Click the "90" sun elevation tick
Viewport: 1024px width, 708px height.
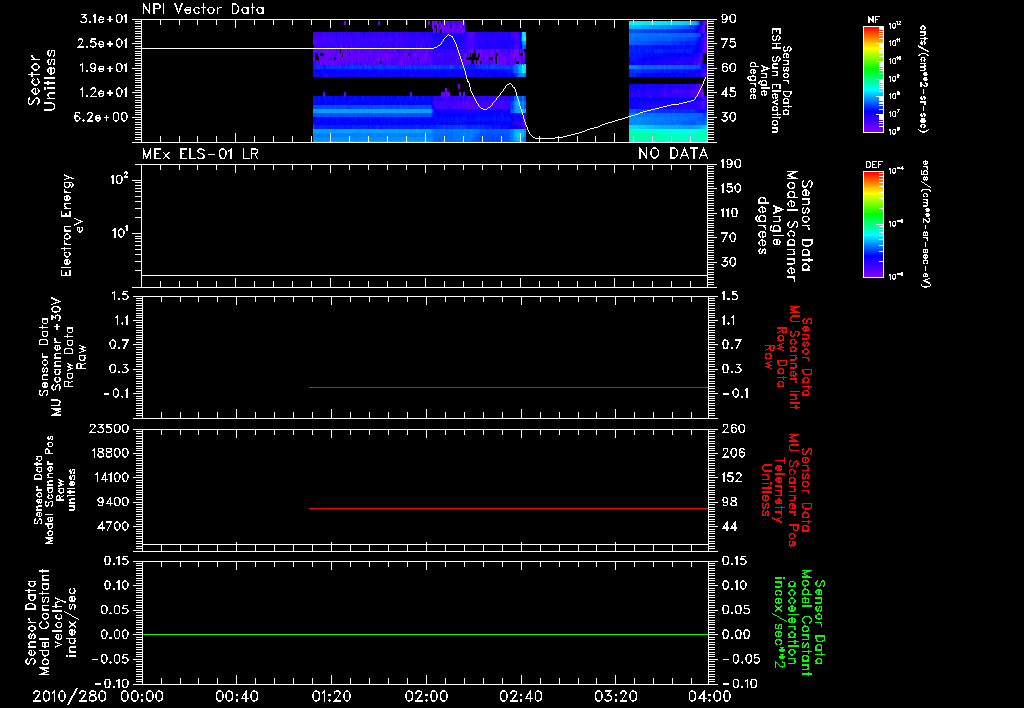728,19
